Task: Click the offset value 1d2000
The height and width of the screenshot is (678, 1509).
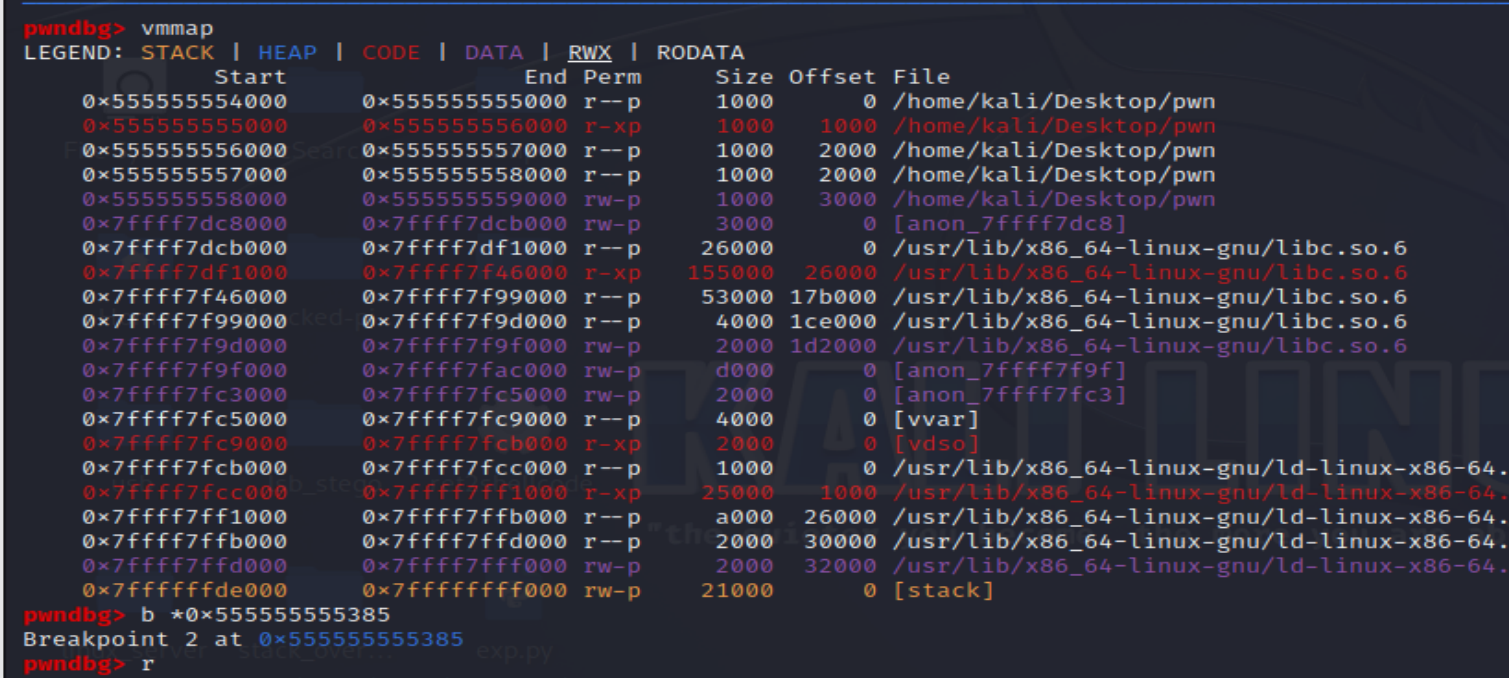Action: [832, 346]
